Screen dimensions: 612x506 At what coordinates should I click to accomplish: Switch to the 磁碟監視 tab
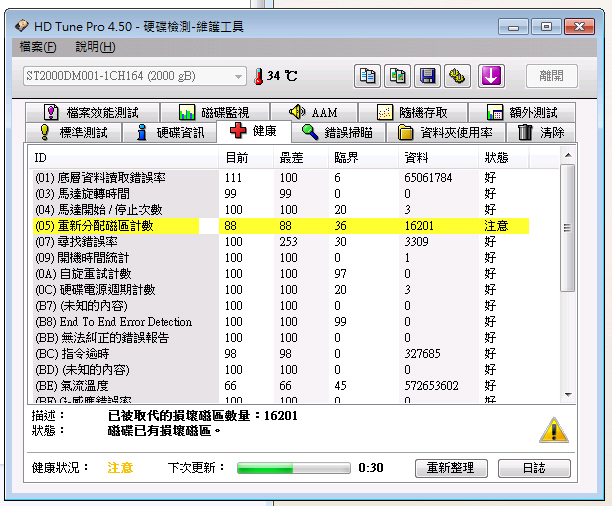[x=215, y=113]
